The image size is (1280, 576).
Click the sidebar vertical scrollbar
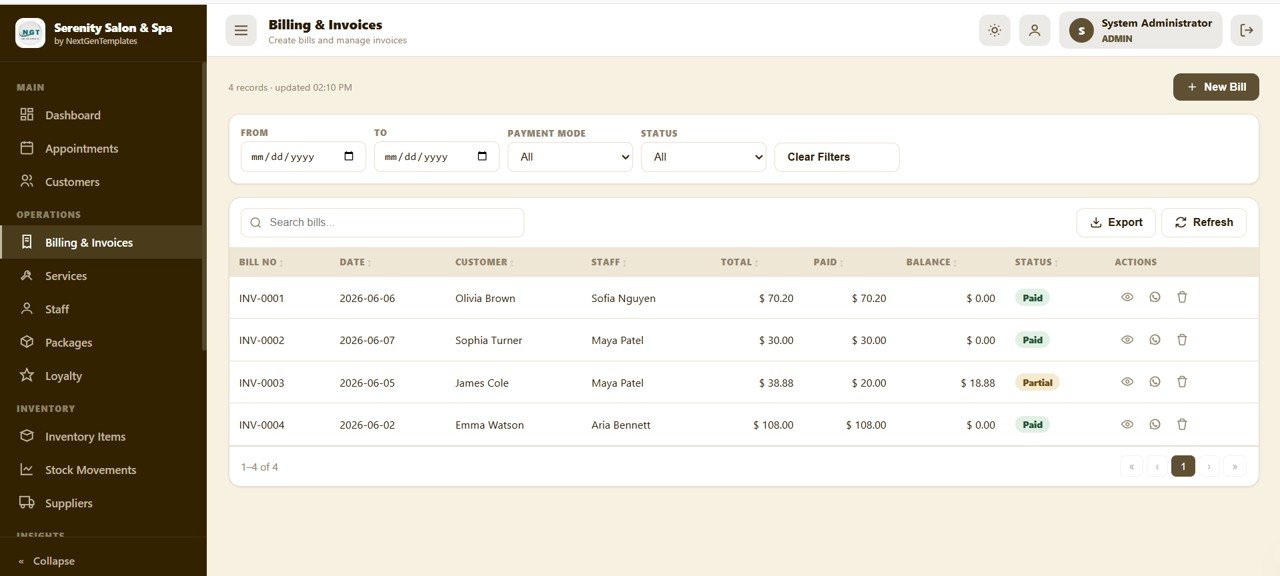pyautogui.click(x=204, y=205)
